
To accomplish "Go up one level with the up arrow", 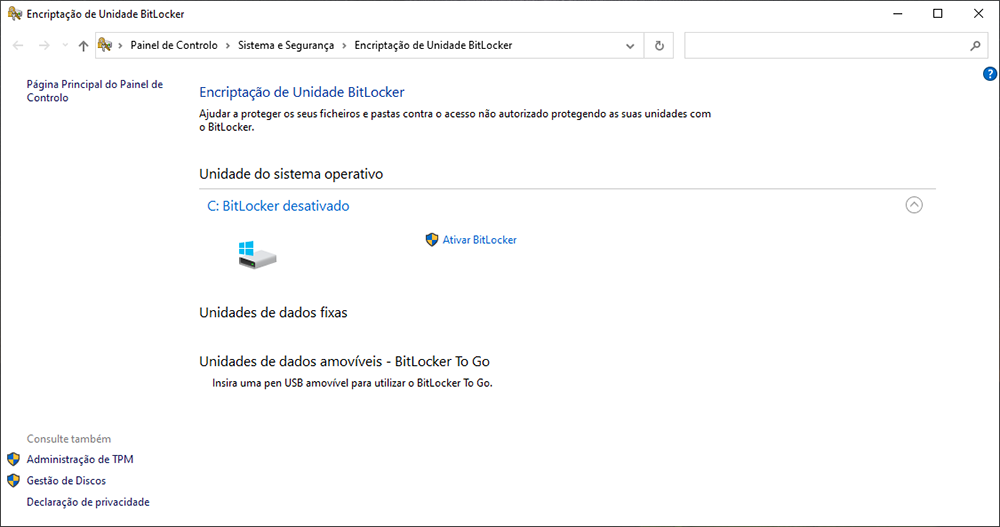I will coord(84,45).
